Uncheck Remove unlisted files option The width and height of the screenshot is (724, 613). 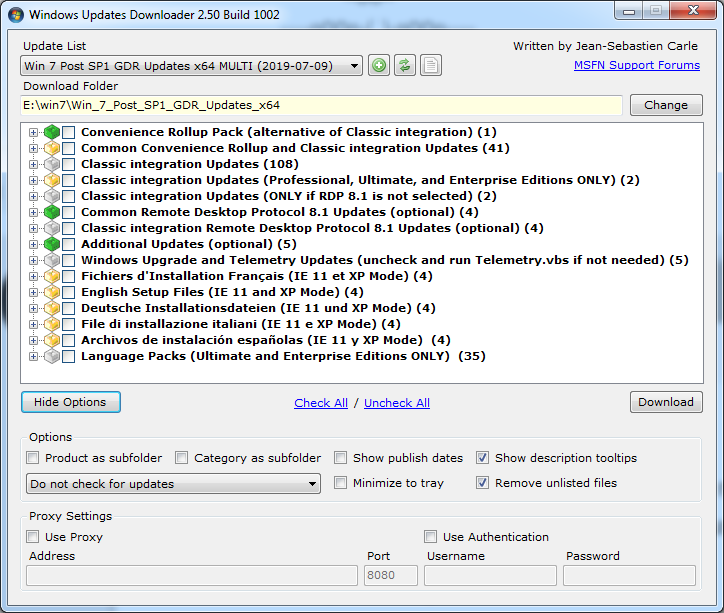pos(483,483)
